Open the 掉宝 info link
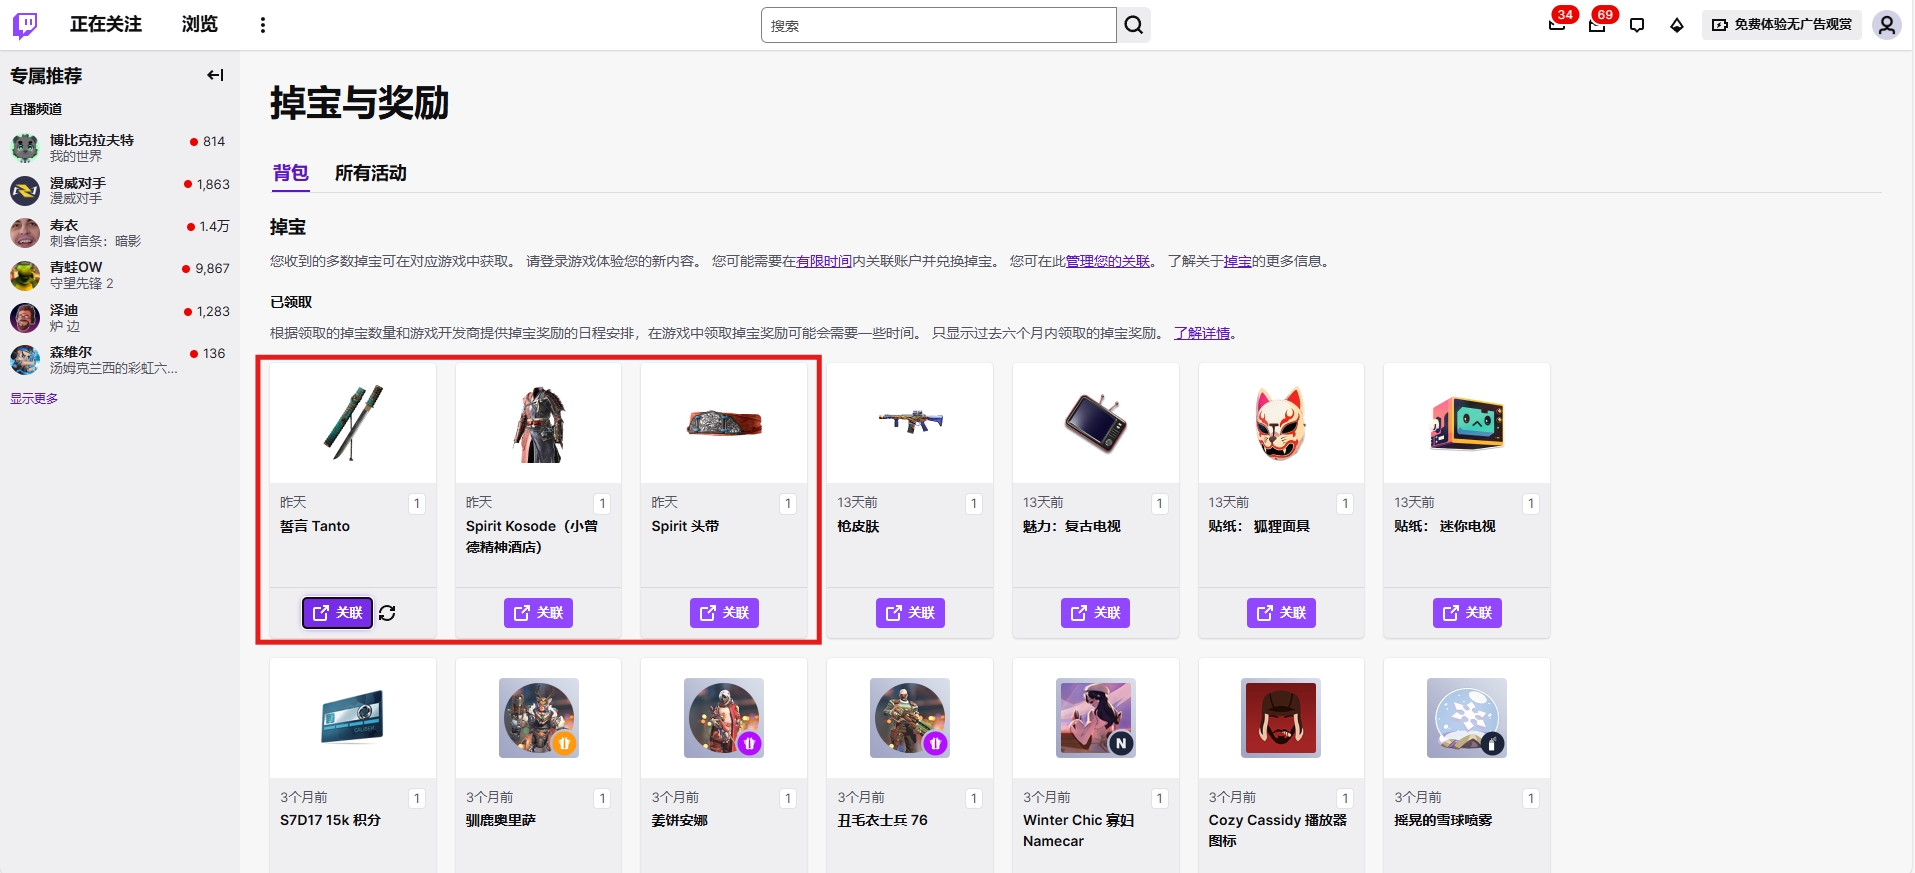This screenshot has width=1915, height=873. tap(1238, 261)
